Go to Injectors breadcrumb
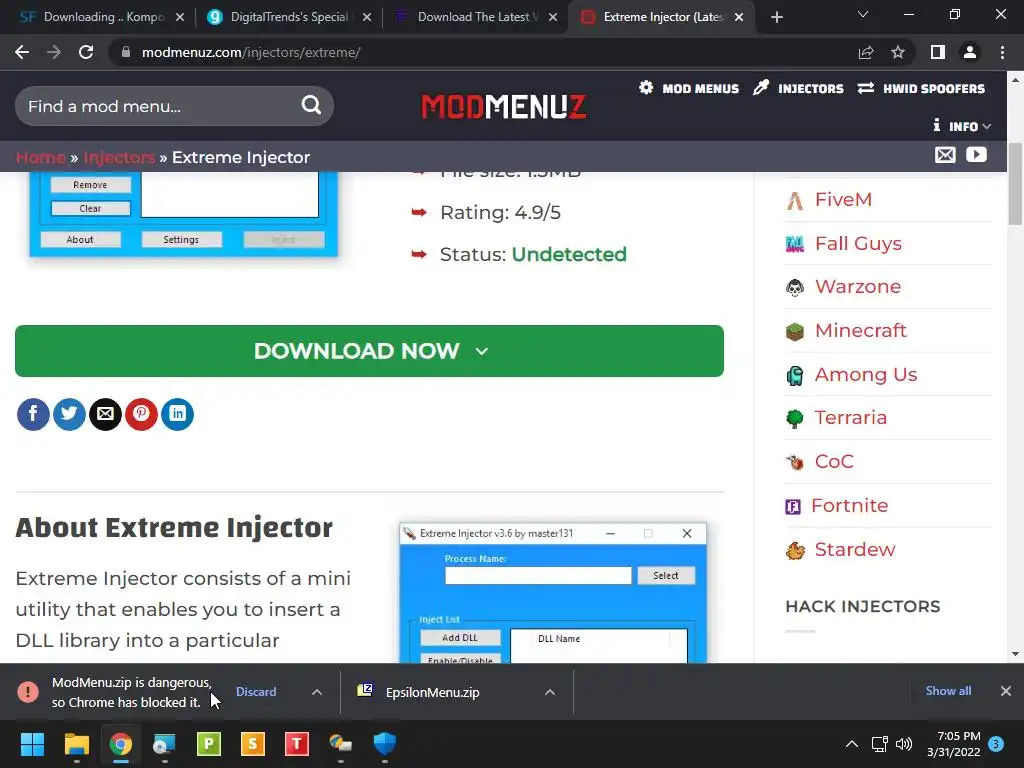1024x768 pixels. (119, 157)
